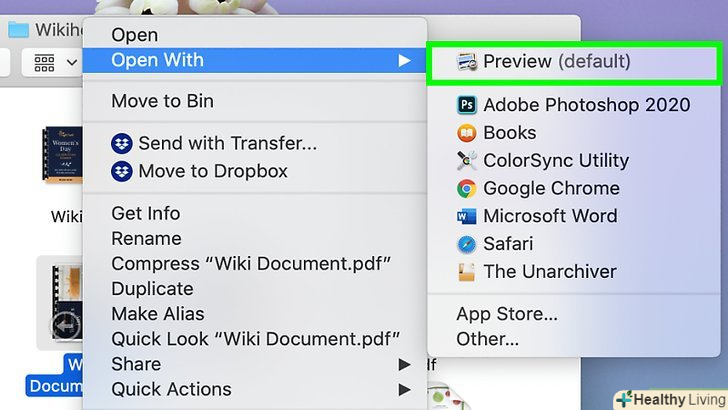Click the Dropbox icon beside Move to Dropbox
This screenshot has height=410, width=728.
pos(122,171)
